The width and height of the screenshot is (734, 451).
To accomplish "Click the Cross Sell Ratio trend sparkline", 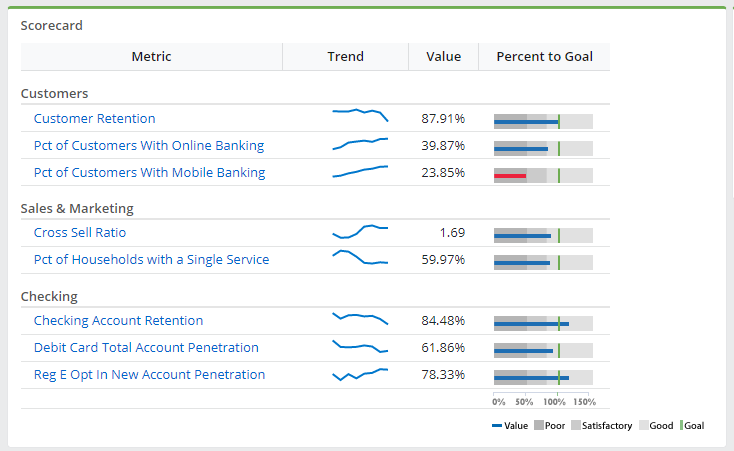I will click(x=360, y=231).
